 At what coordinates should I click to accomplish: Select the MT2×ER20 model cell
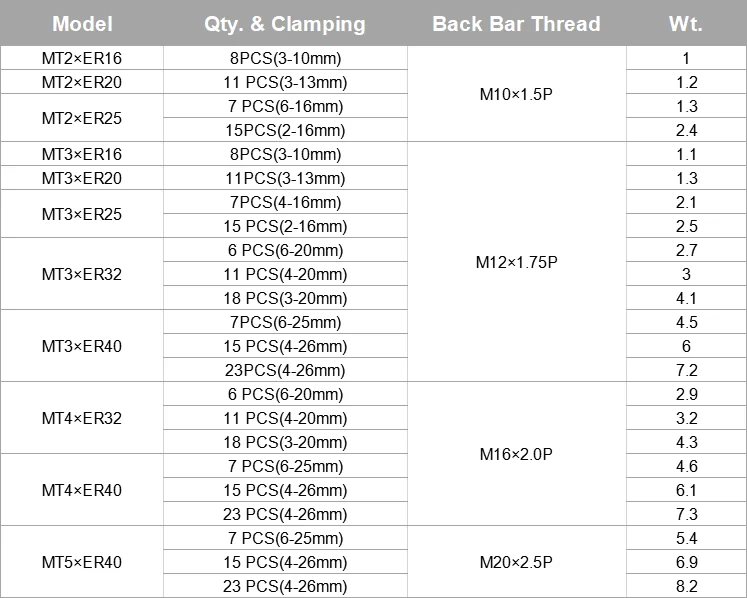pos(82,82)
